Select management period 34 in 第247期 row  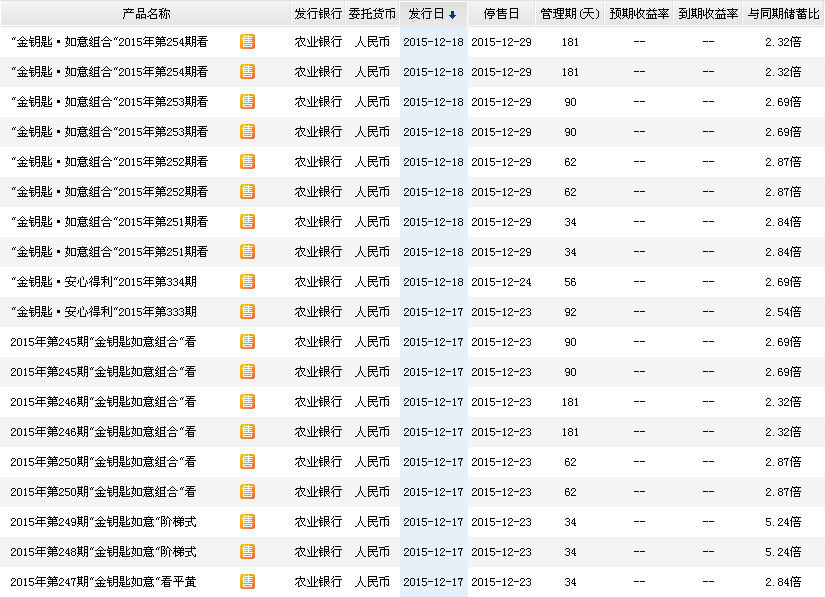pyautogui.click(x=570, y=582)
